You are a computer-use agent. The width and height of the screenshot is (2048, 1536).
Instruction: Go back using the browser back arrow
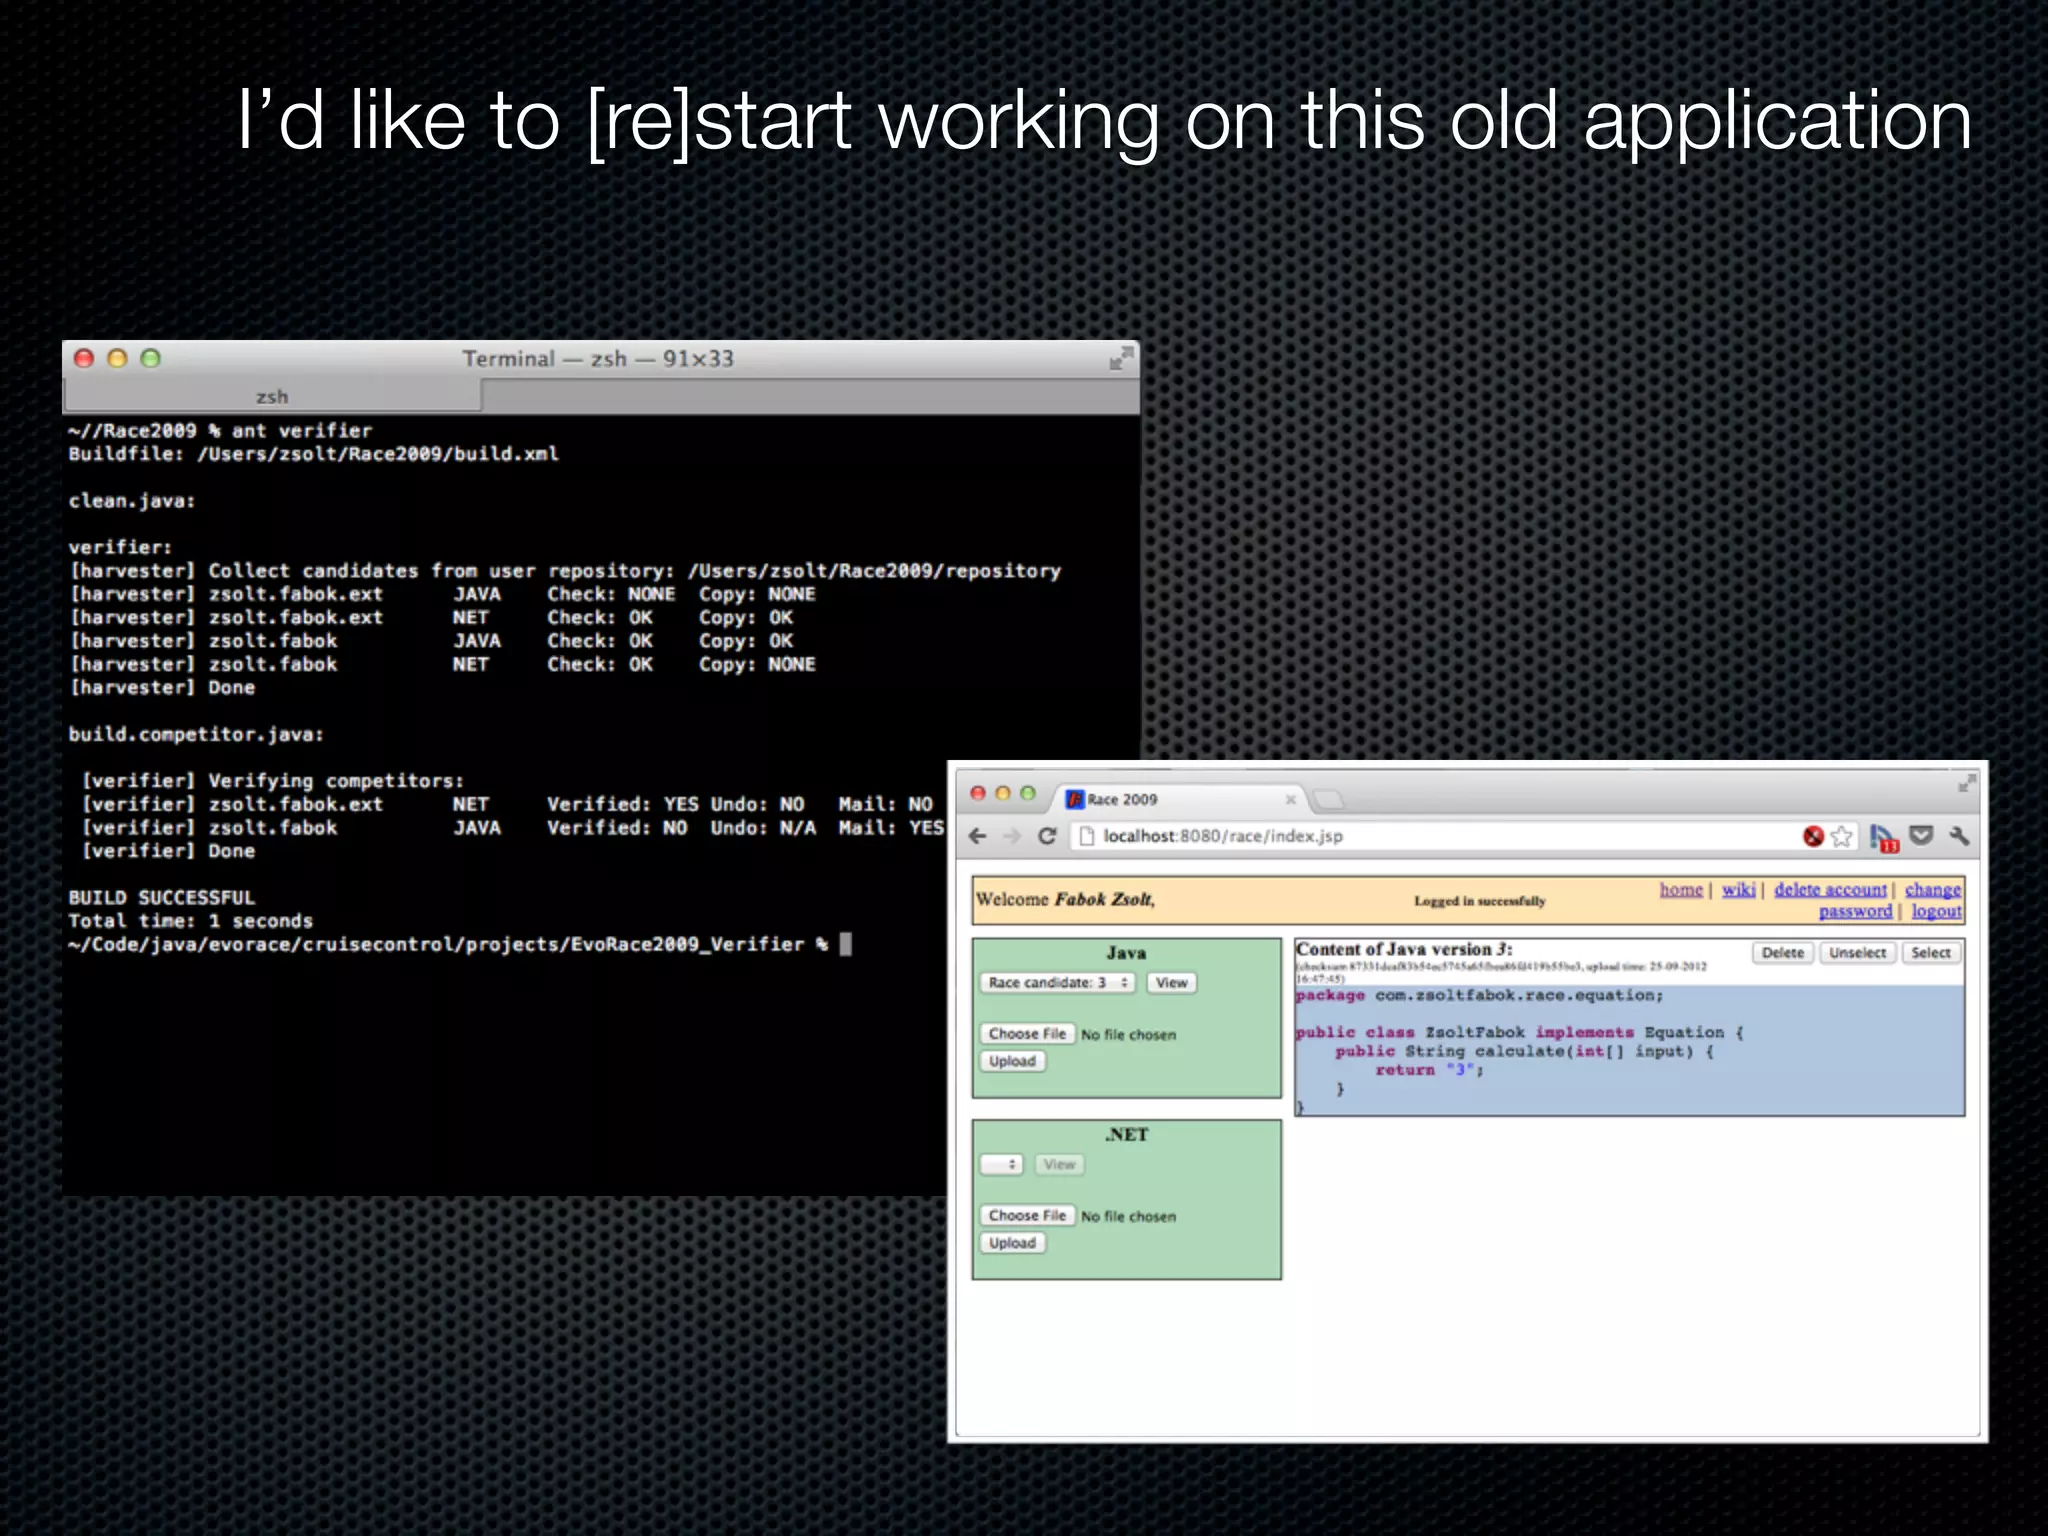point(978,836)
